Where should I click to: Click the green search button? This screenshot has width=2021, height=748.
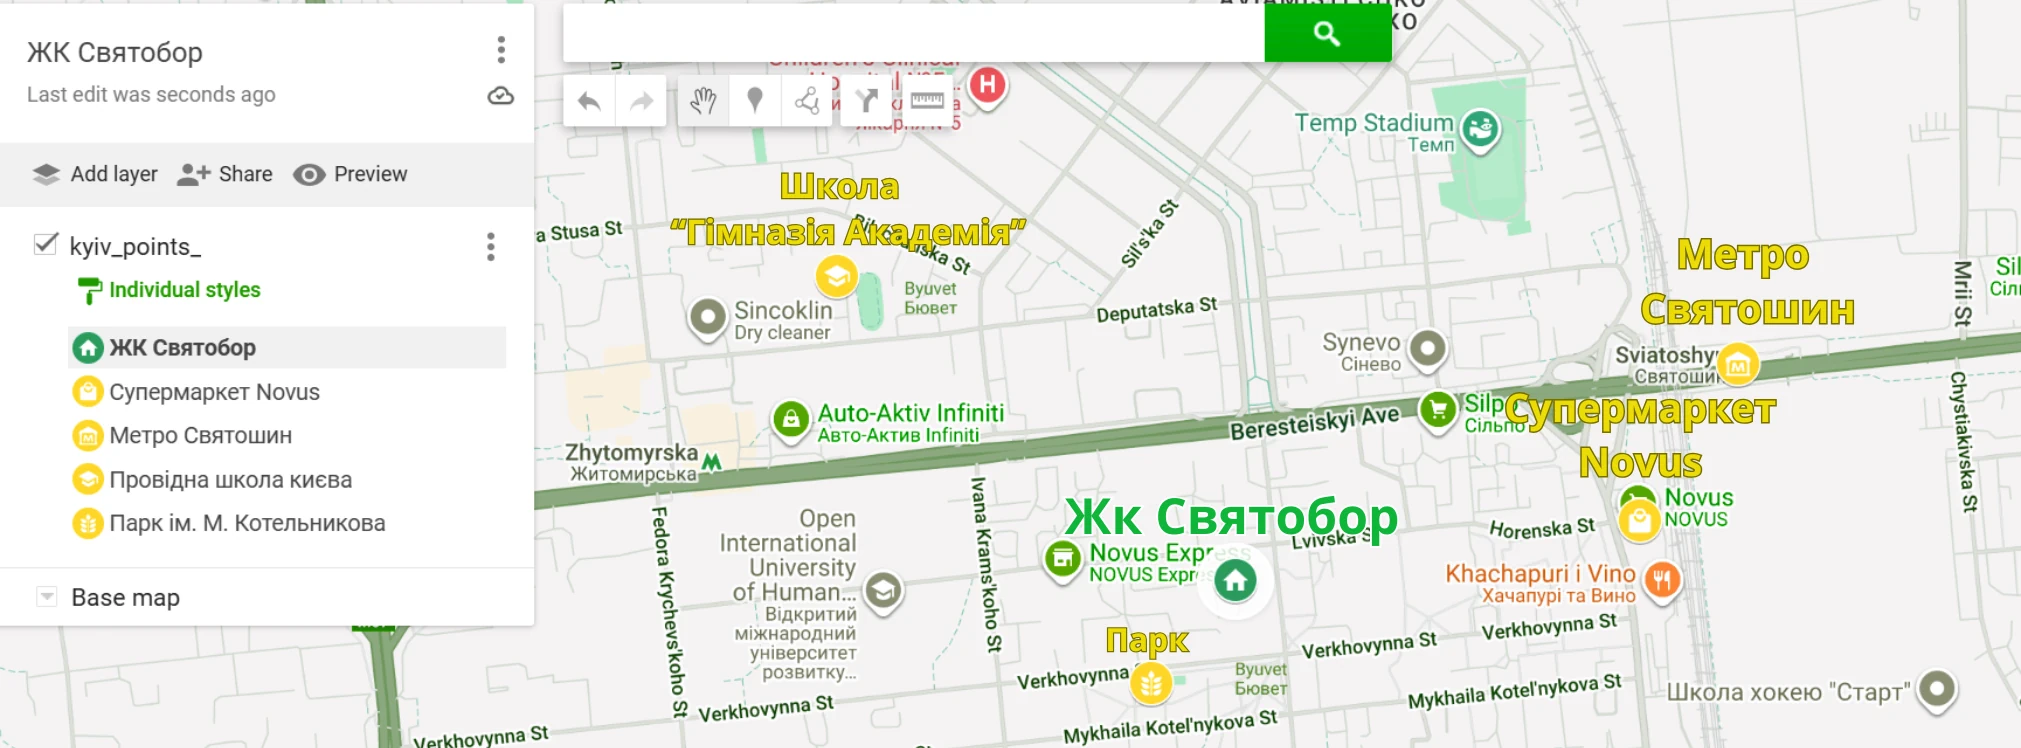pyautogui.click(x=1327, y=34)
